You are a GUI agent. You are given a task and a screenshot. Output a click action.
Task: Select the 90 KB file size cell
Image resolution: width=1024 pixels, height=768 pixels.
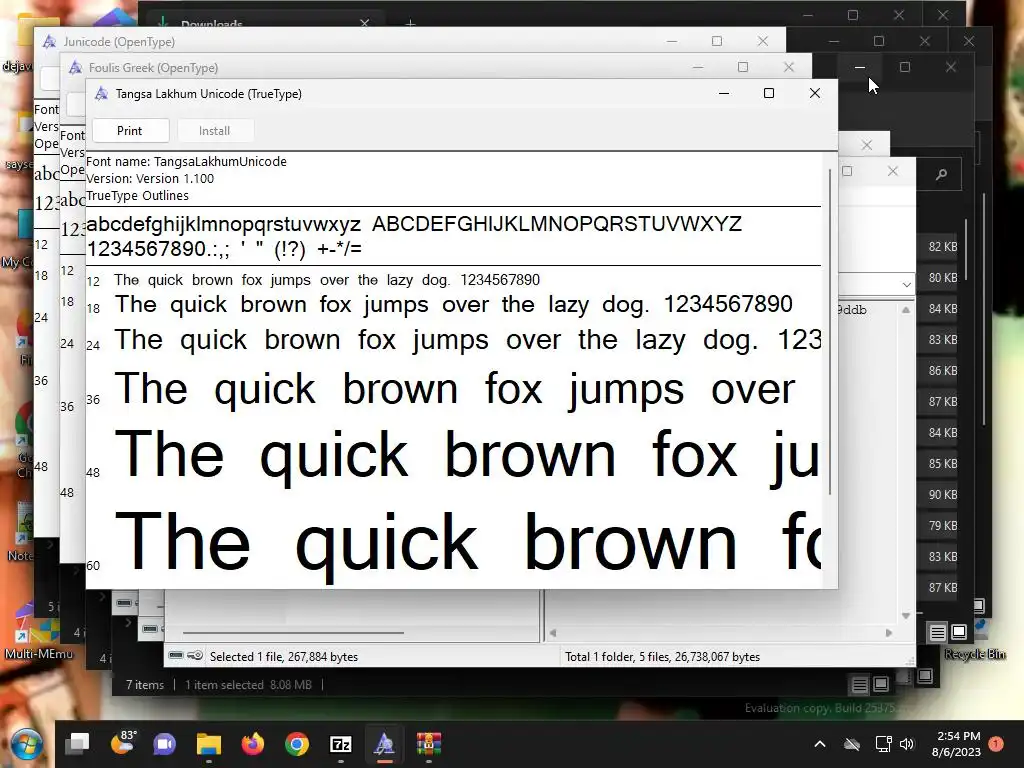pyautogui.click(x=943, y=495)
